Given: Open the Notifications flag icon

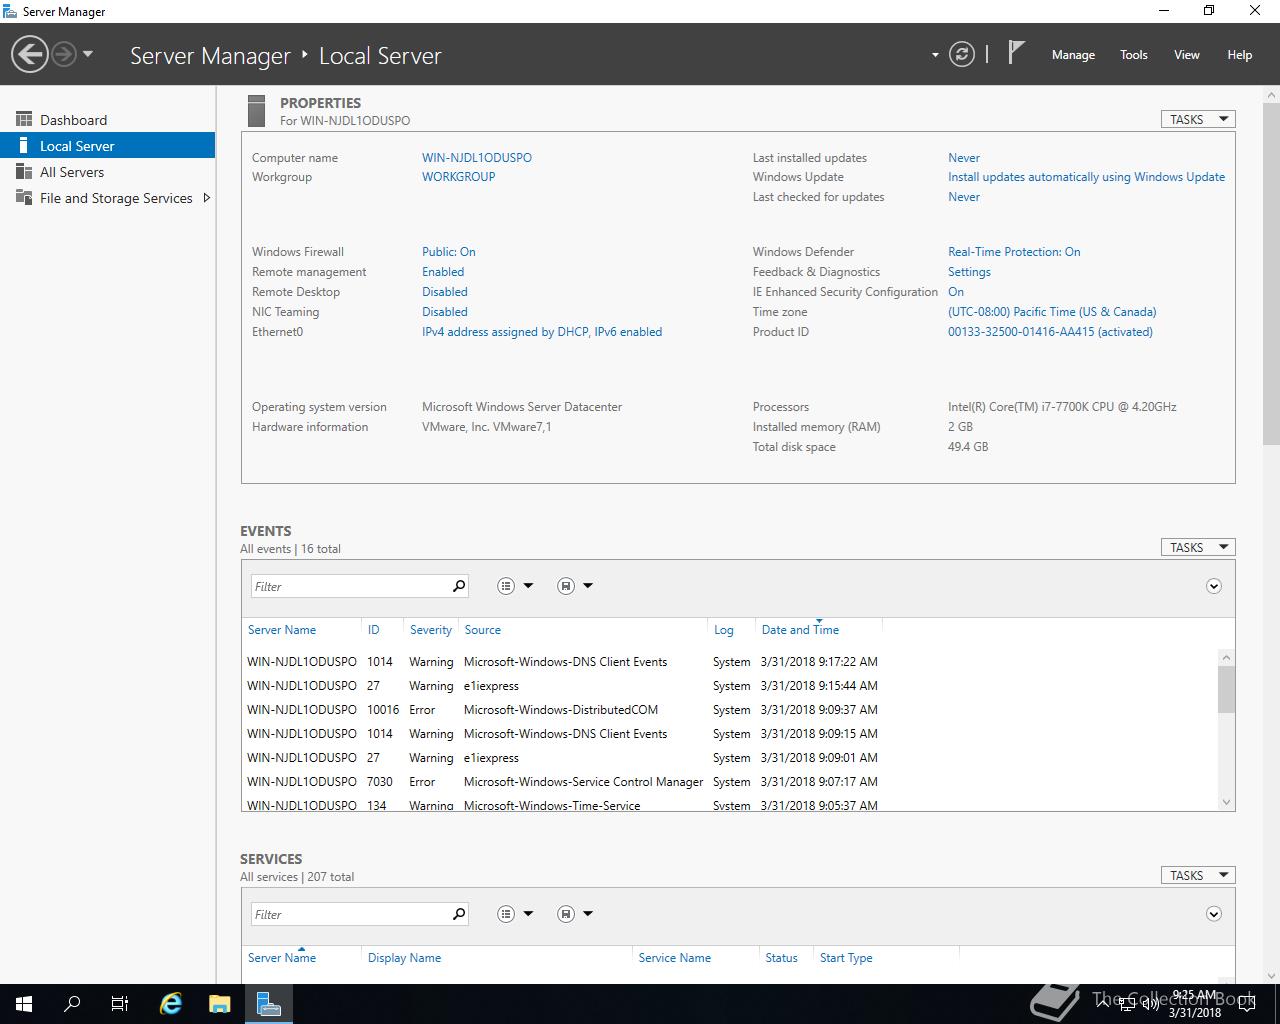Looking at the screenshot, I should (x=1016, y=52).
